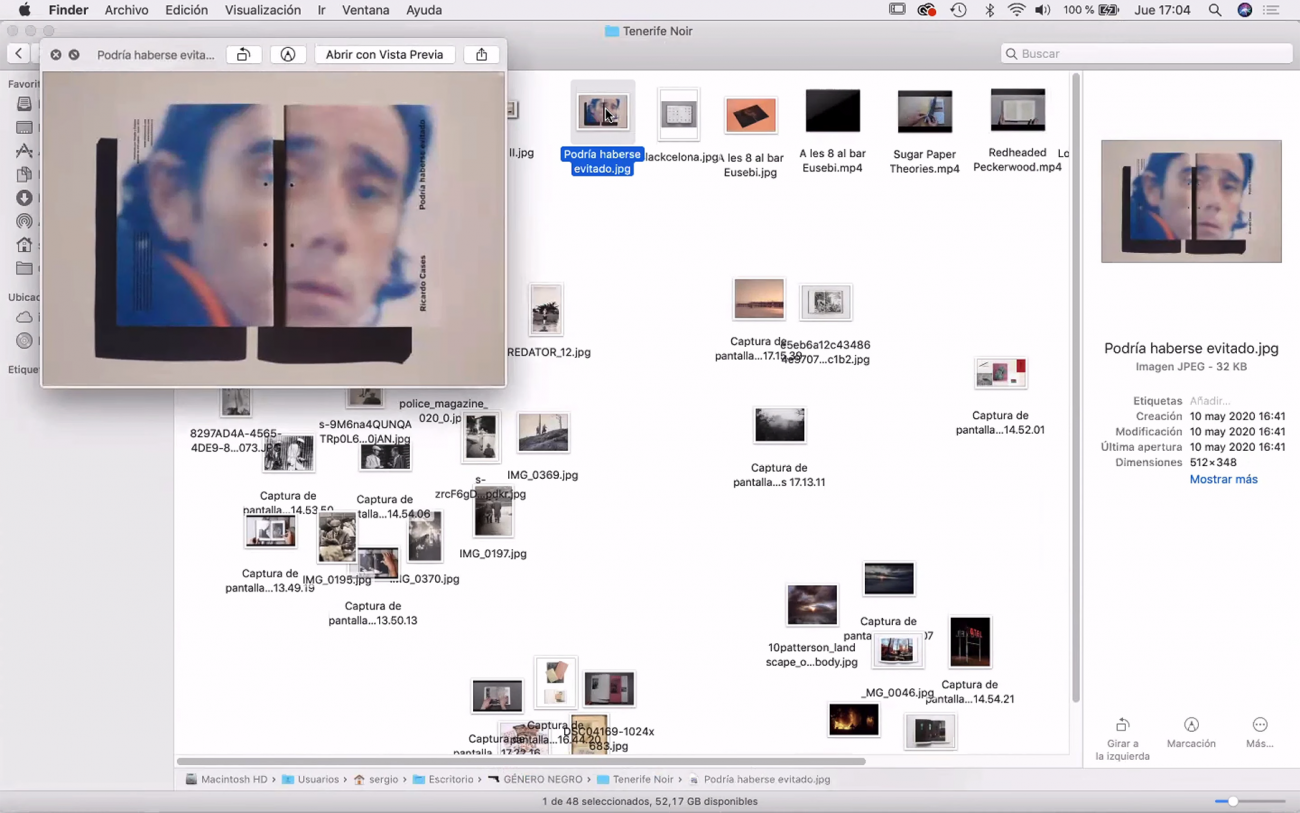The height and width of the screenshot is (813, 1300).
Task: Open Applications icon in Finder sidebar
Action: tap(25, 151)
